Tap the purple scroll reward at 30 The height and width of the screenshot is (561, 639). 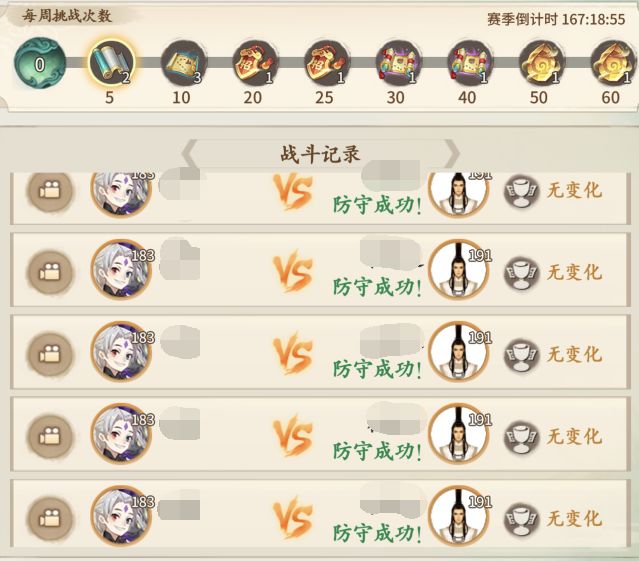[398, 63]
